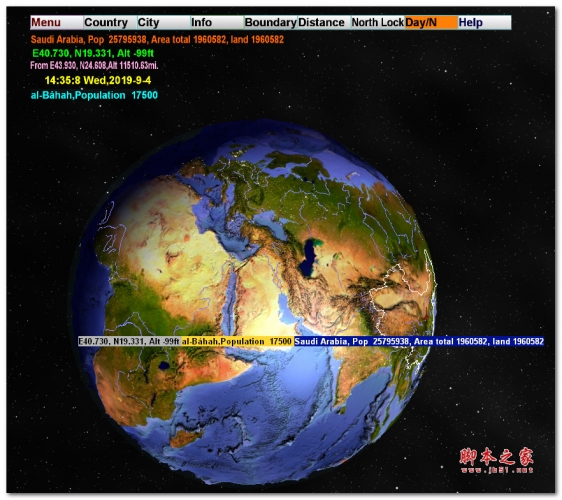This screenshot has width=562, height=500.
Task: Click the pink From E43.930 distance line
Action: [94, 65]
